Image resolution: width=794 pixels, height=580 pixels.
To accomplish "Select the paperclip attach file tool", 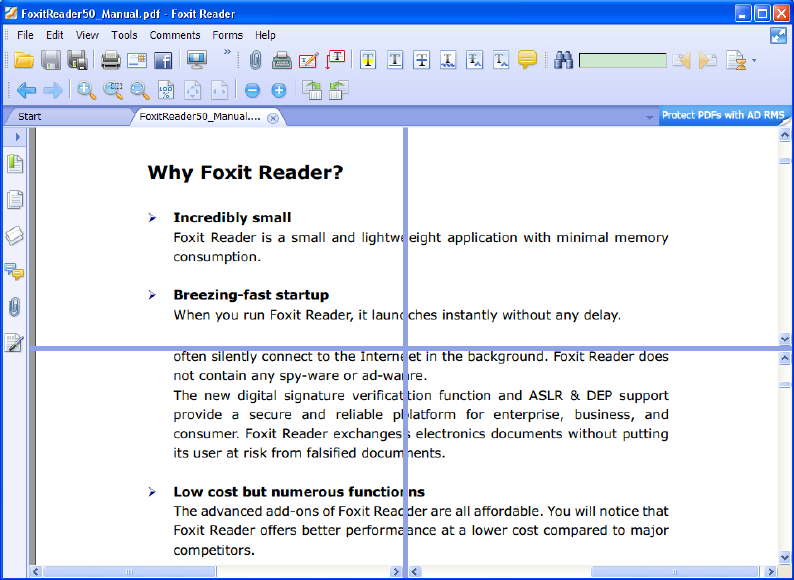I will tap(256, 60).
